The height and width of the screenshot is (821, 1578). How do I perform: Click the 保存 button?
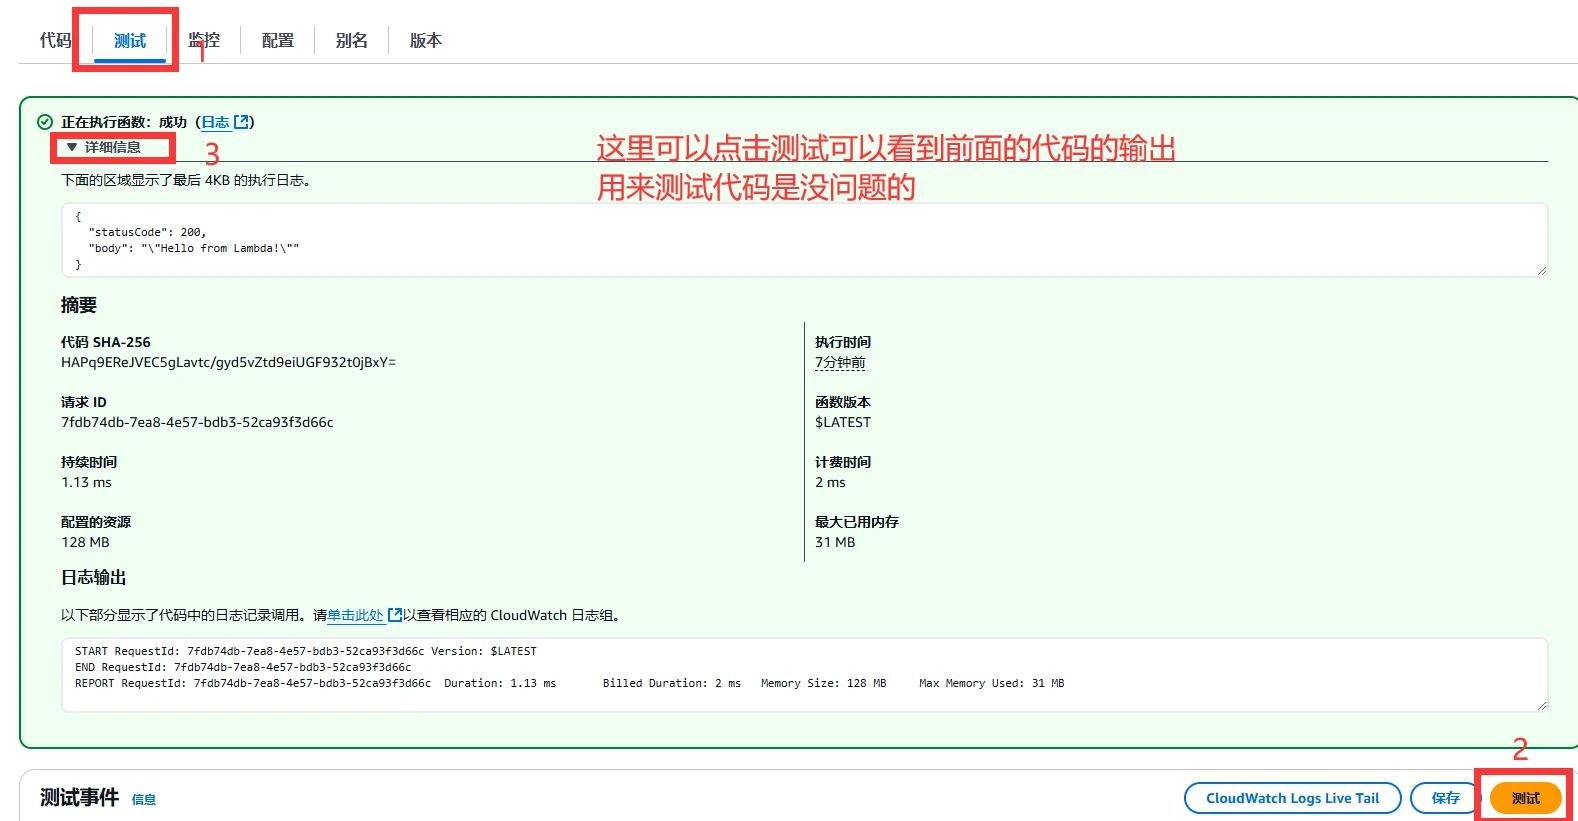[1445, 798]
